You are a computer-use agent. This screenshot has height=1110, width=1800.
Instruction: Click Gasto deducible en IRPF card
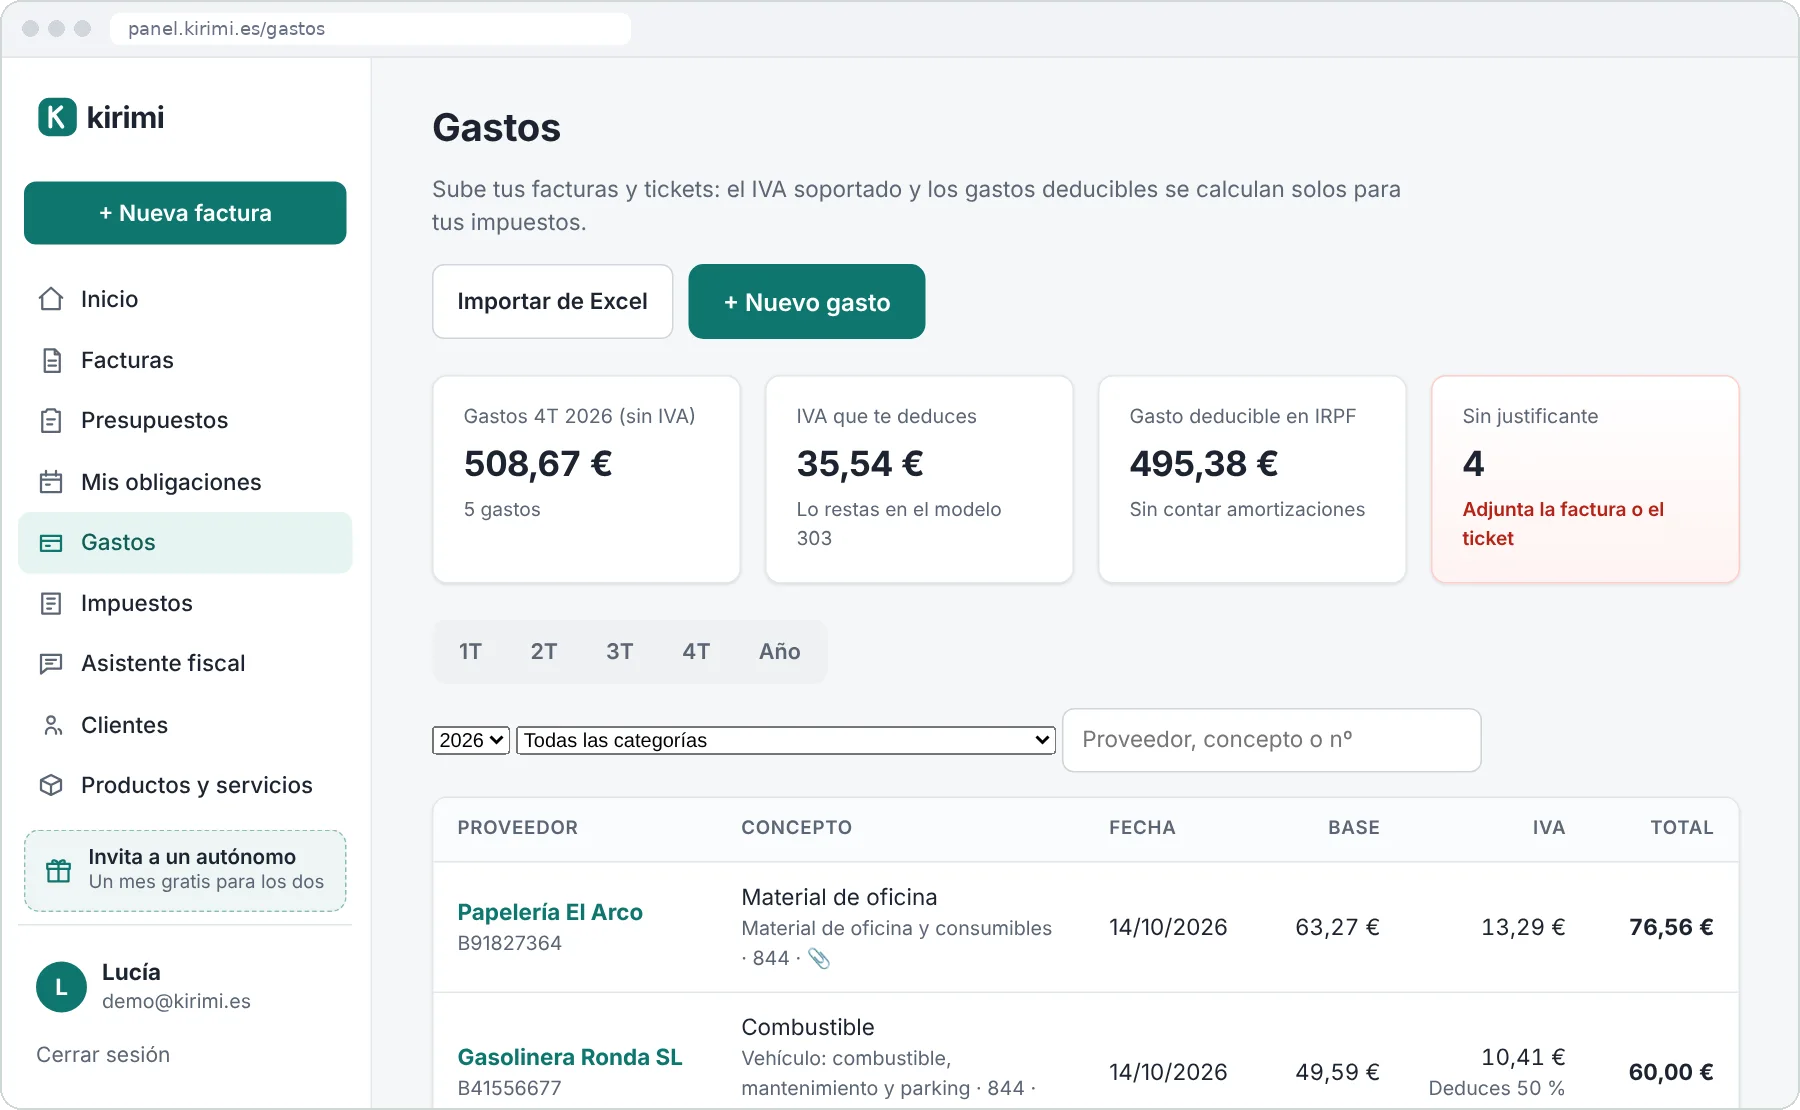1252,479
